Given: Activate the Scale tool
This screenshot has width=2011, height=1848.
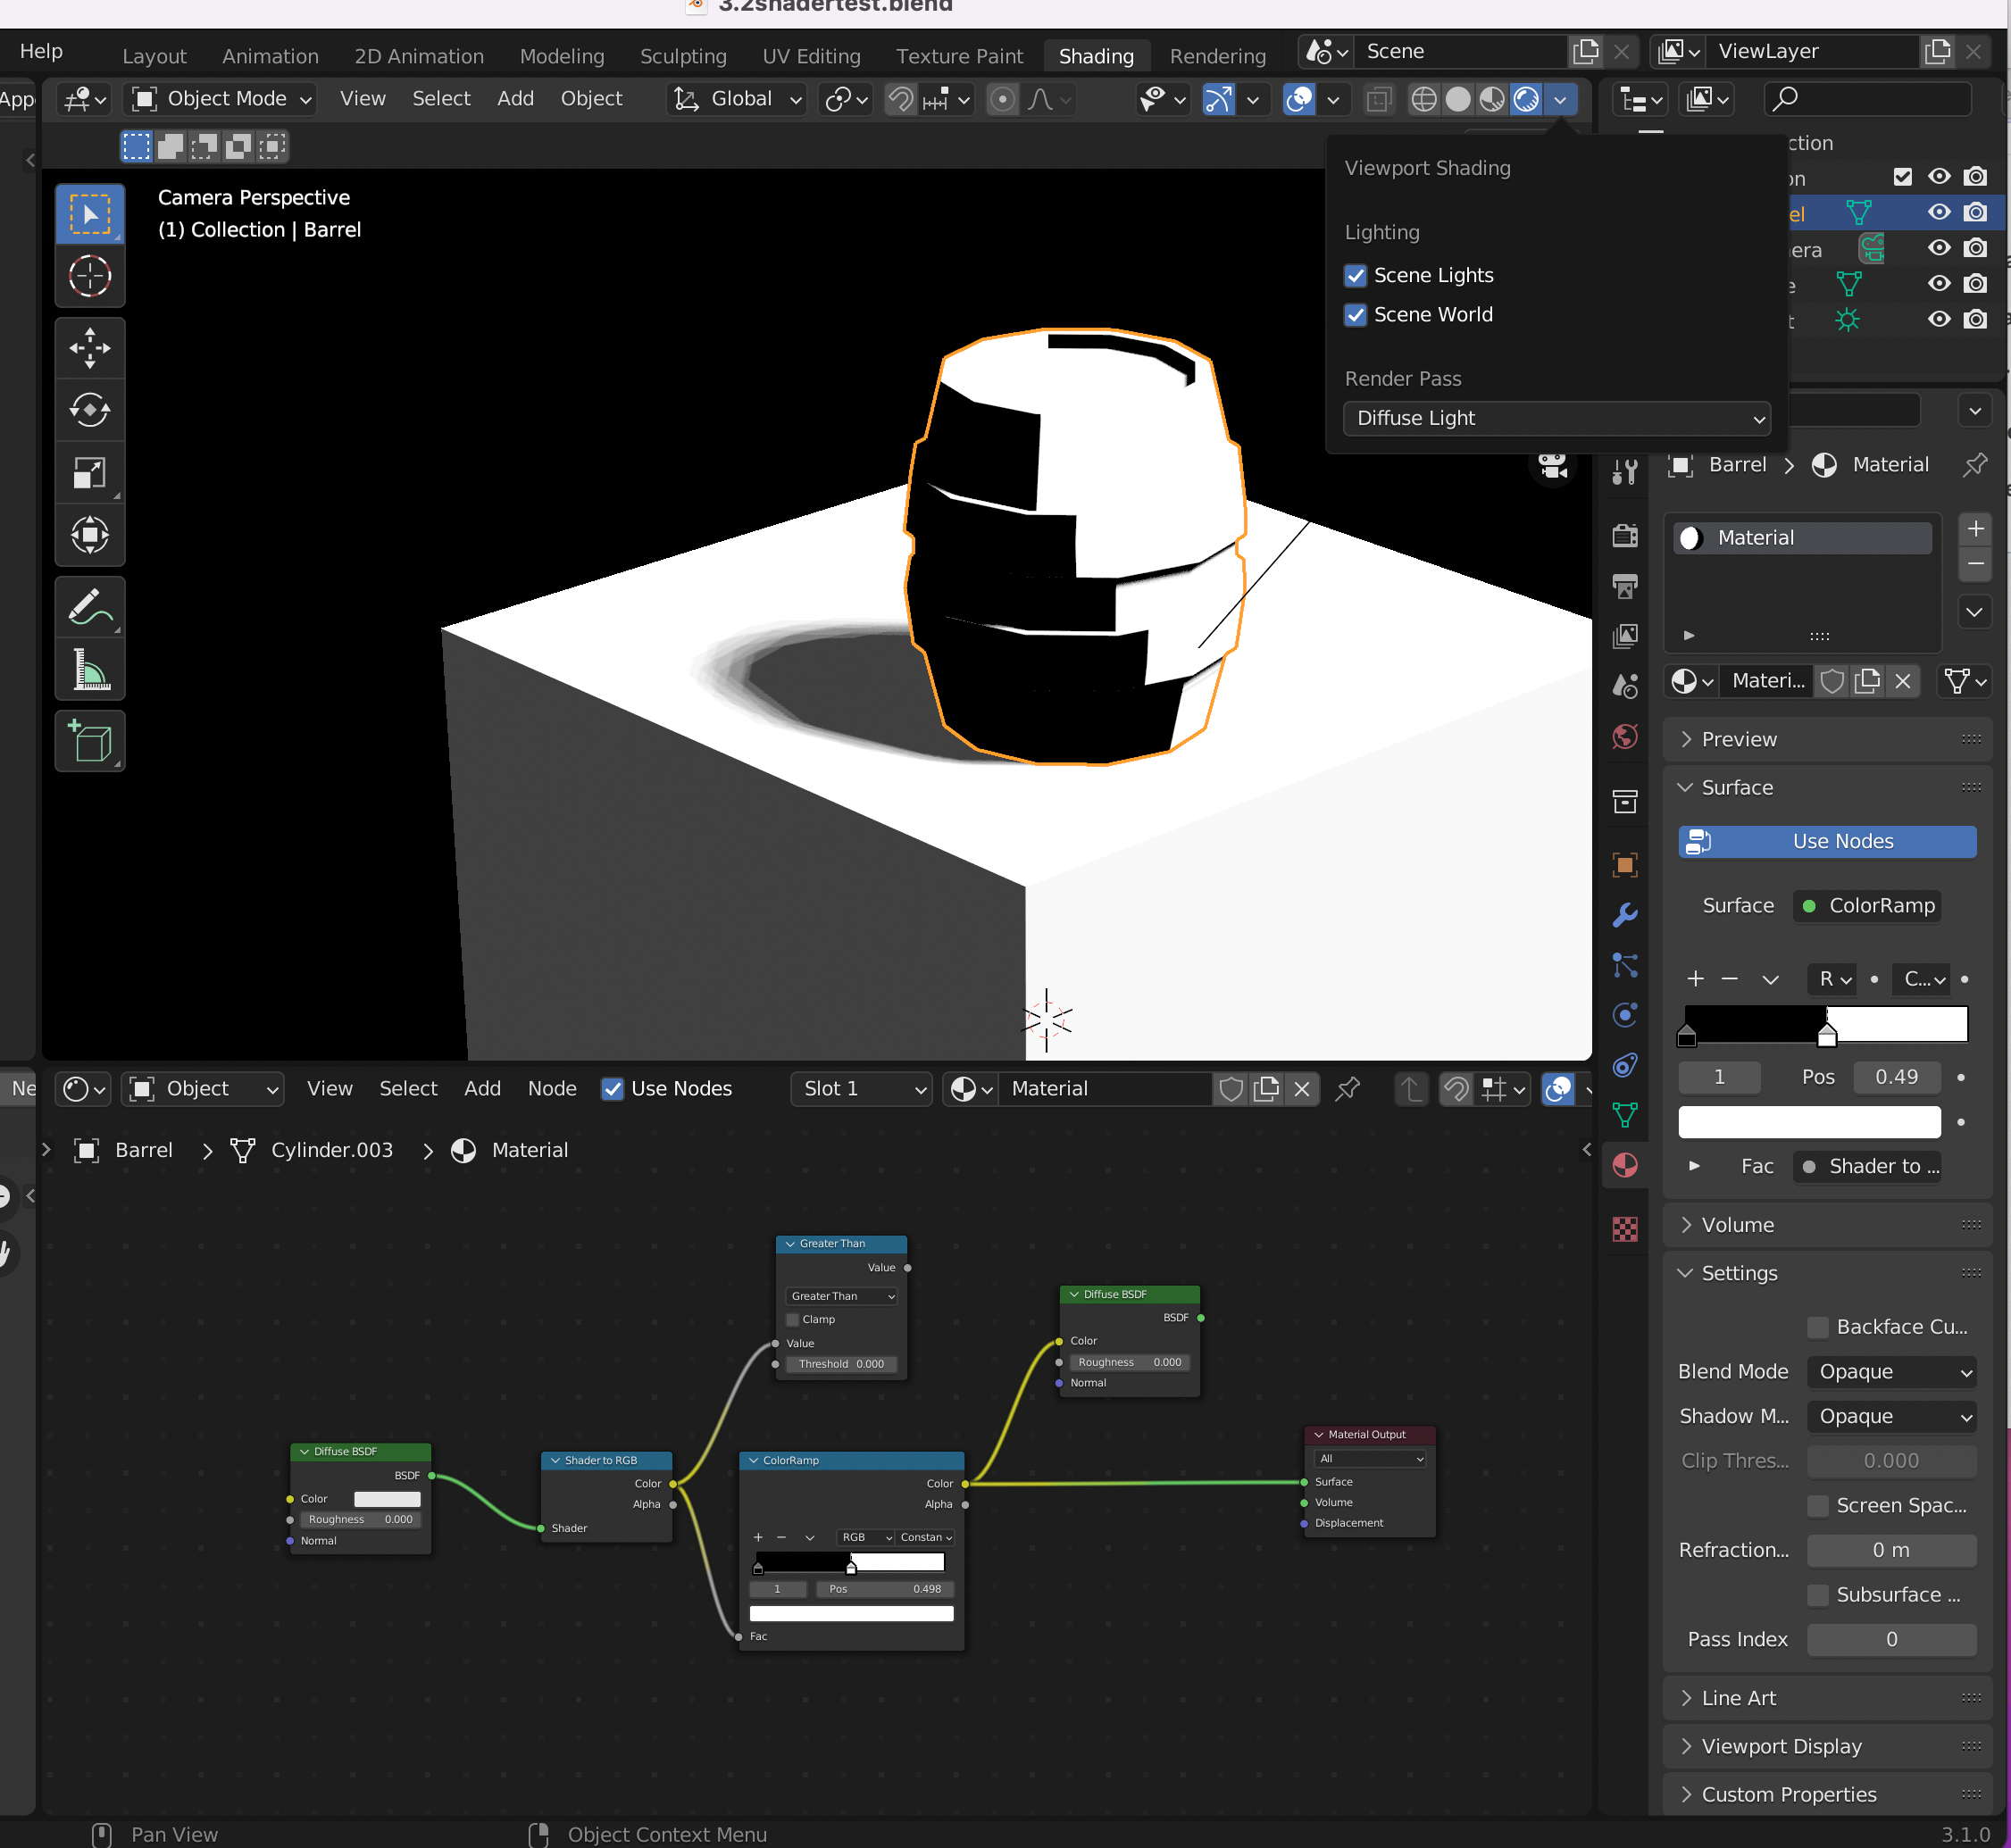Looking at the screenshot, I should (90, 472).
